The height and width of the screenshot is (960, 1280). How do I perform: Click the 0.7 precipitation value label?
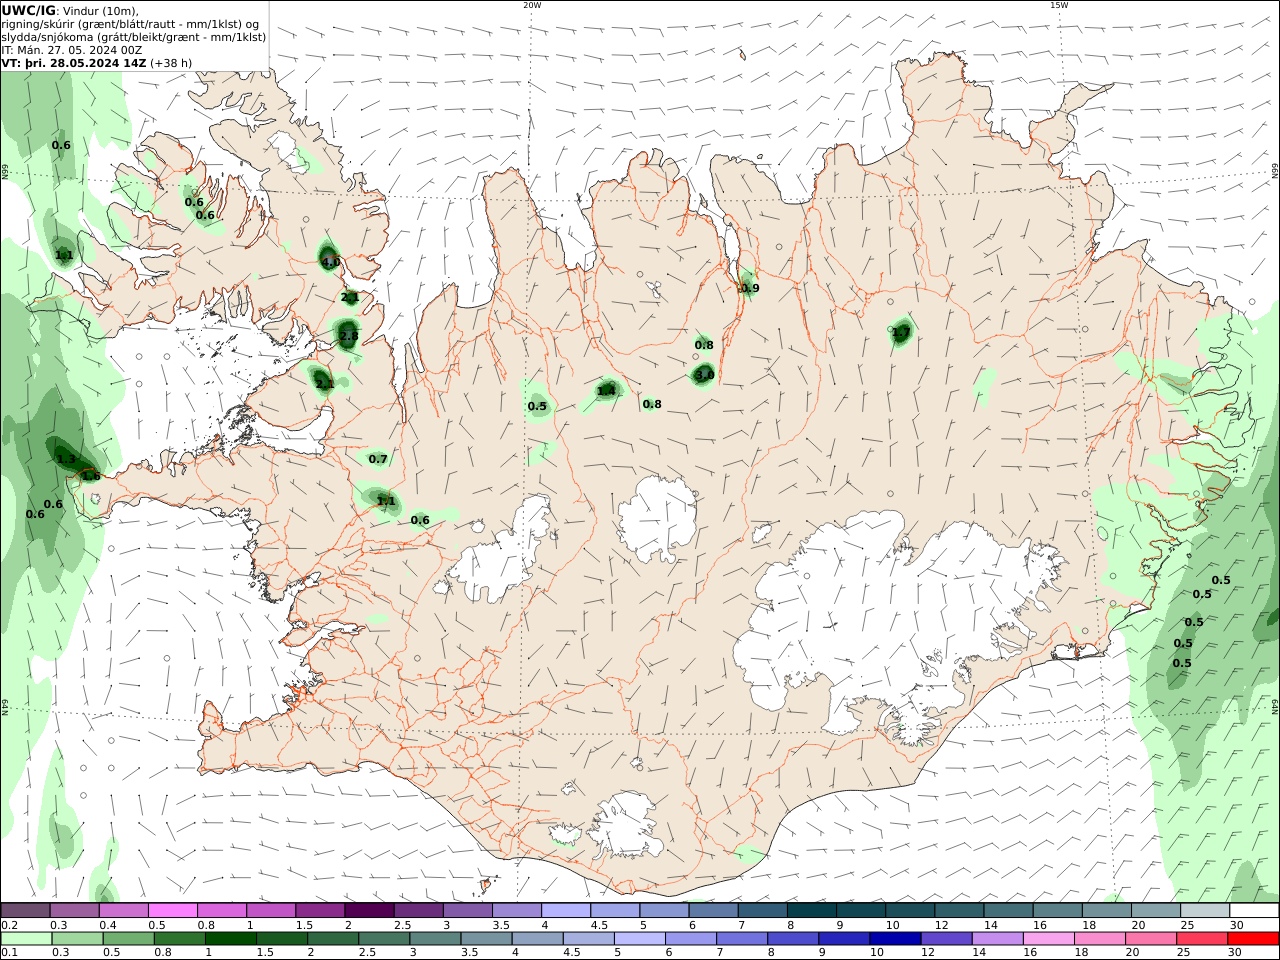click(378, 460)
